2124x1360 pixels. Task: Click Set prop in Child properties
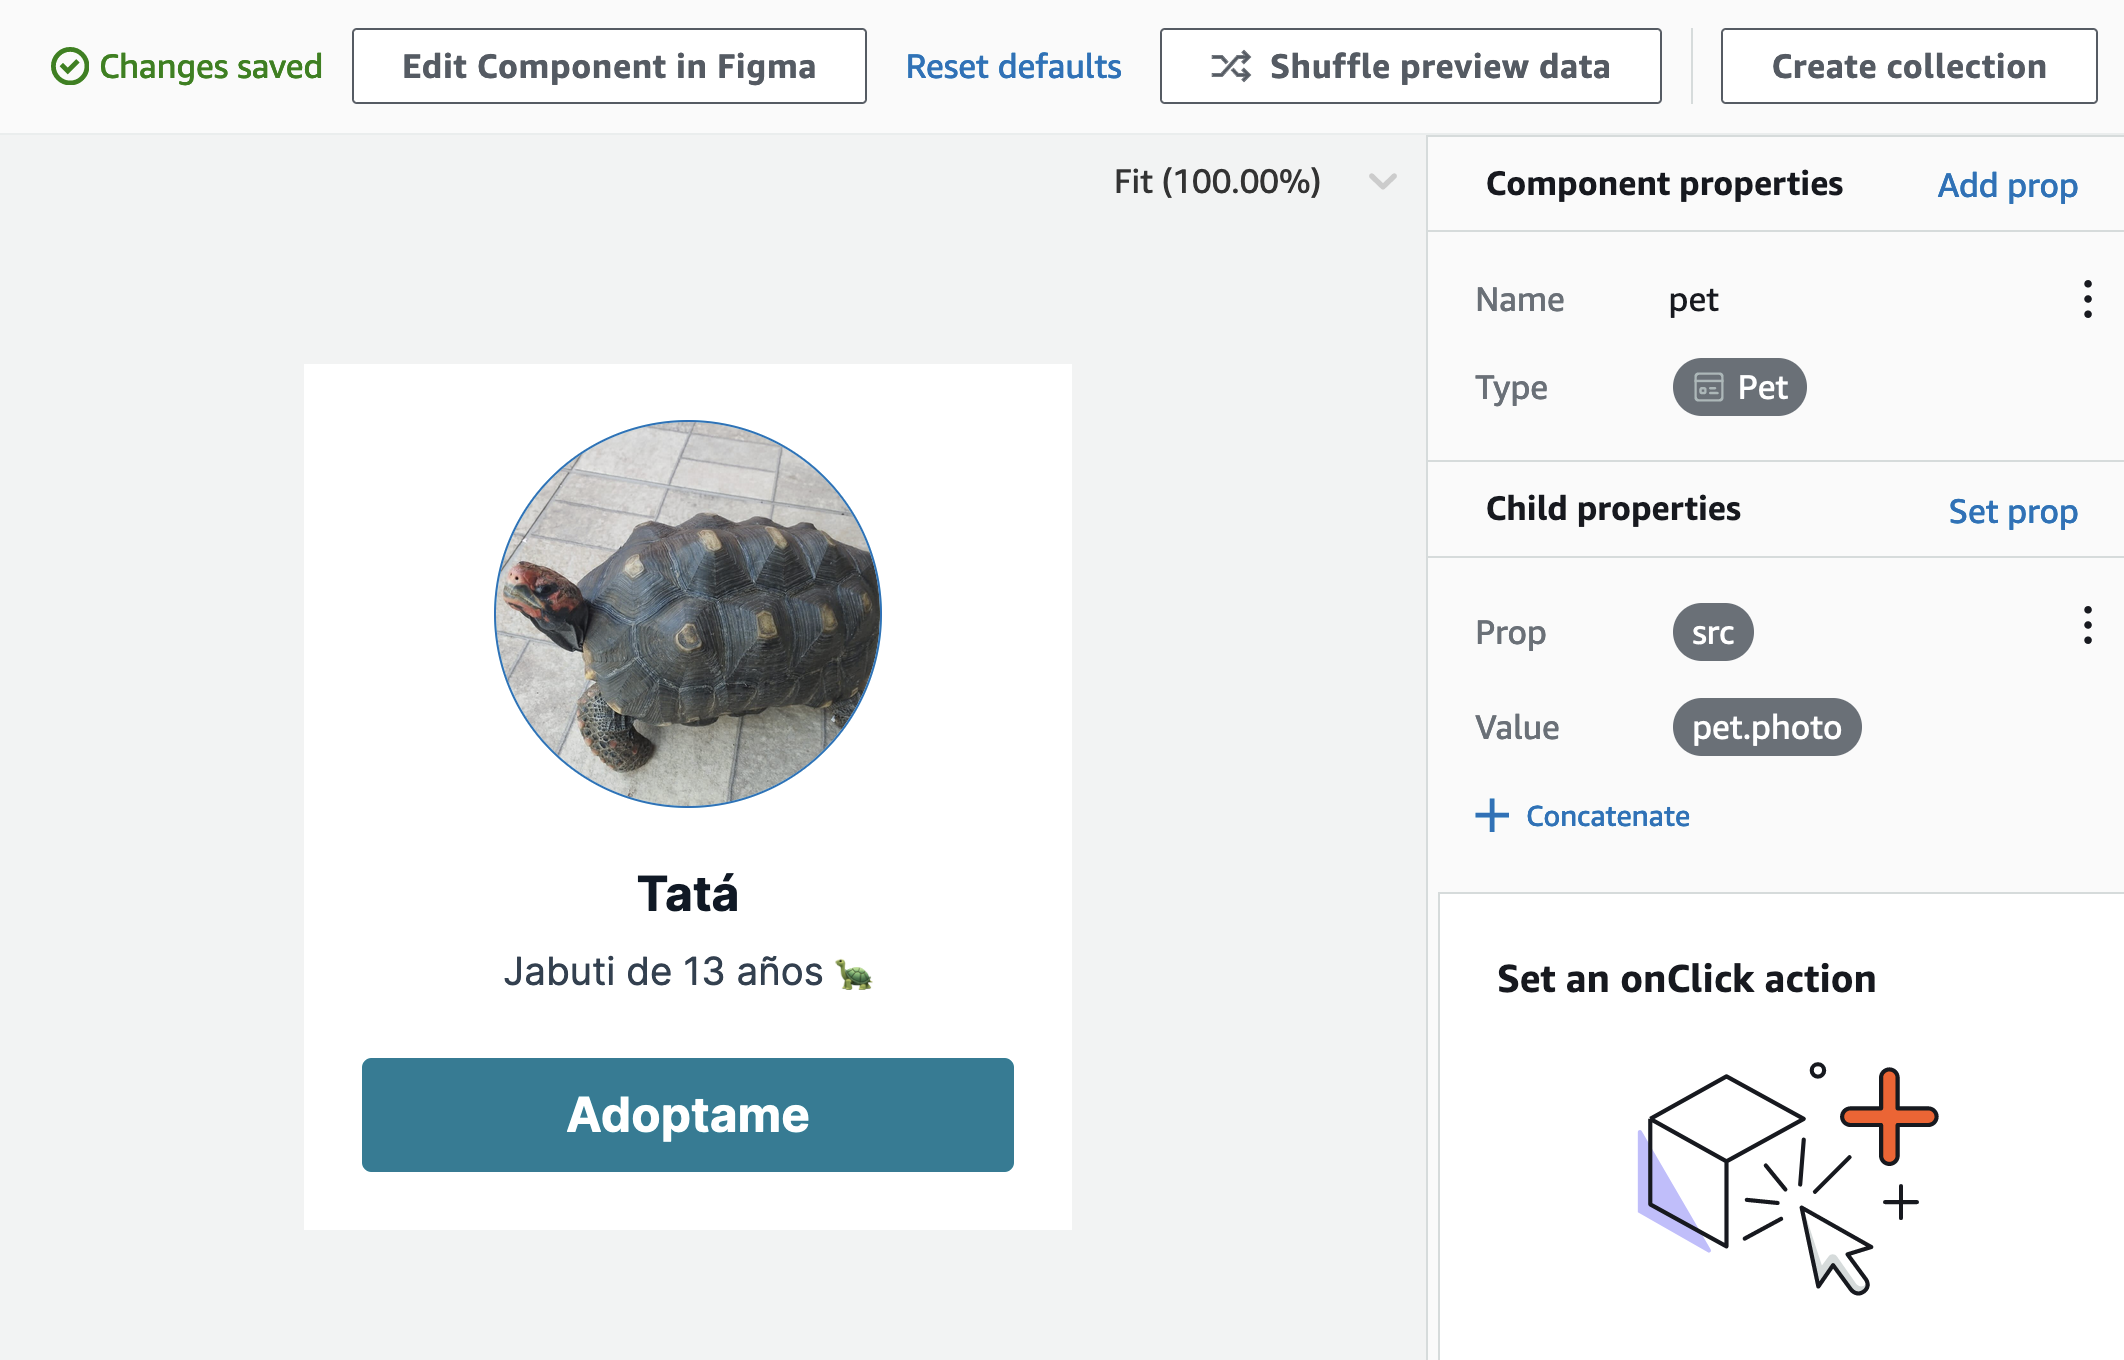pyautogui.click(x=2013, y=511)
